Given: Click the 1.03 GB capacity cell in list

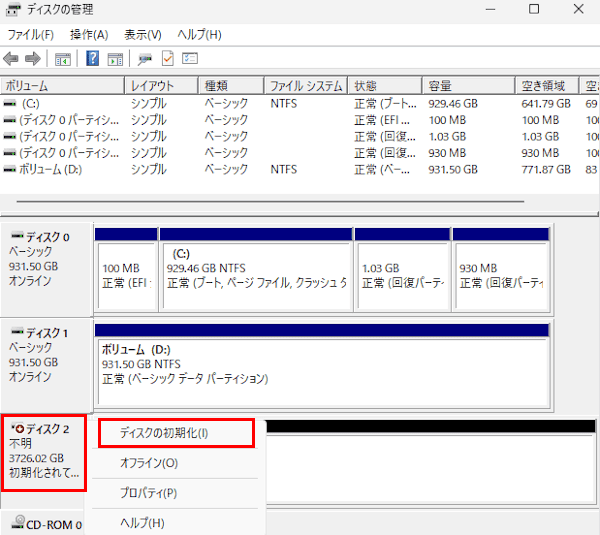Looking at the screenshot, I should 447,136.
